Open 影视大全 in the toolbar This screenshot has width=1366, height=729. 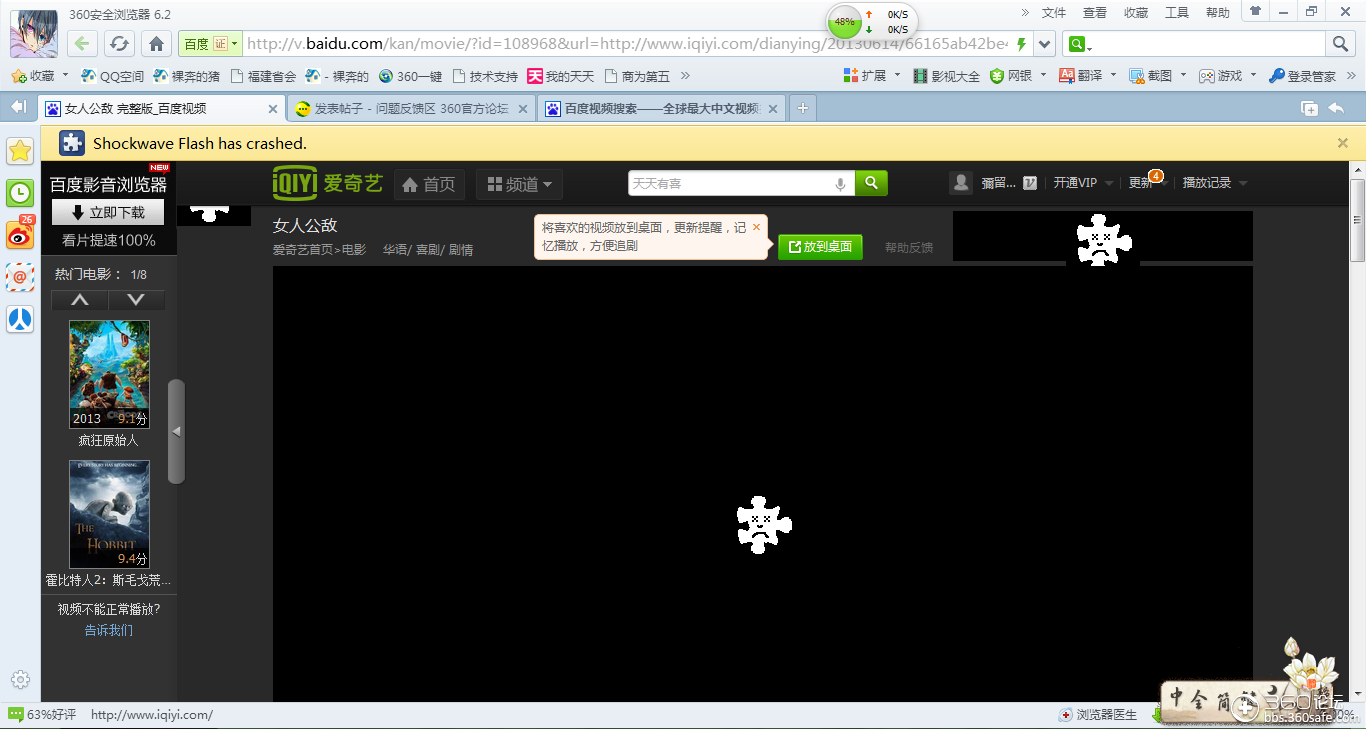coord(946,76)
